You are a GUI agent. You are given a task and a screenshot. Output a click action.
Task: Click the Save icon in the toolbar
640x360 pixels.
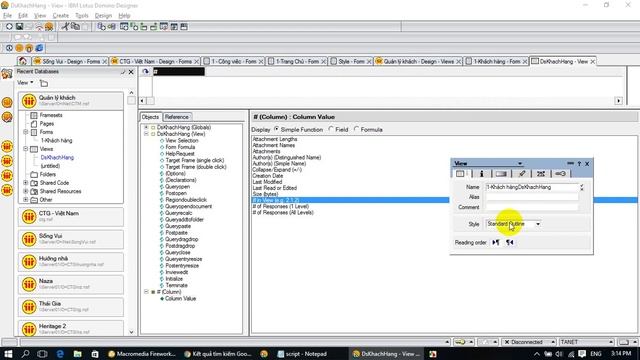click(x=19, y=27)
